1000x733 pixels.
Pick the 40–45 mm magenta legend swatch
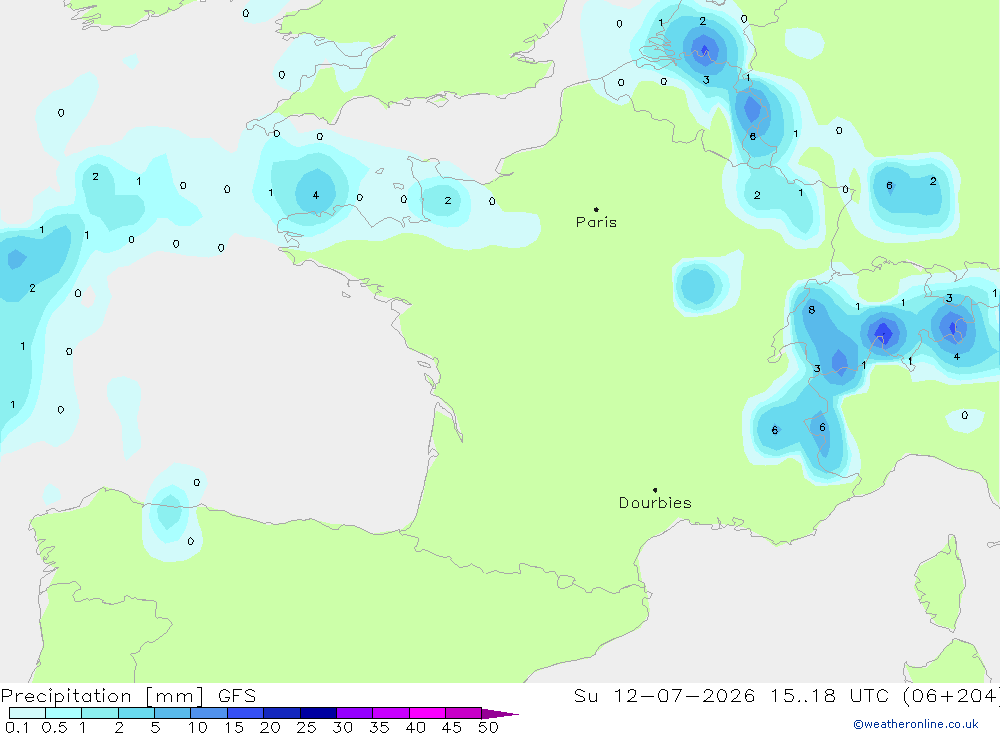coord(427,713)
